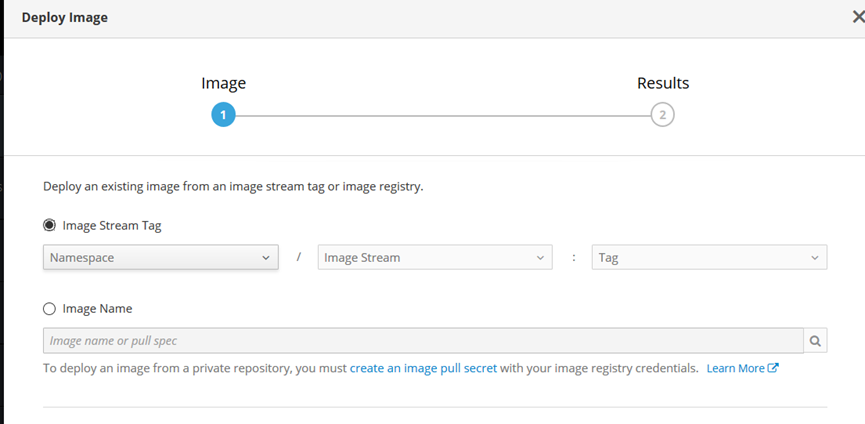
Task: Click the step 2 Results circle
Action: coord(663,115)
